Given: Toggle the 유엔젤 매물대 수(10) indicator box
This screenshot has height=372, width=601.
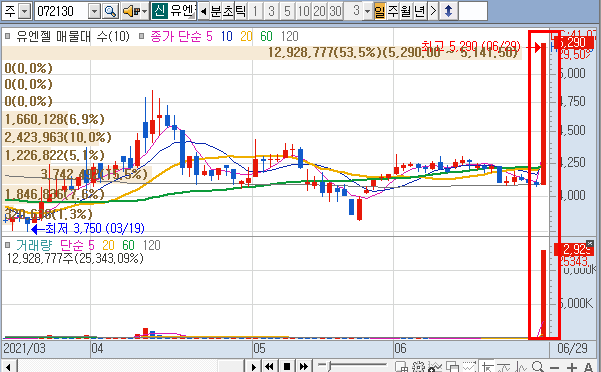Looking at the screenshot, I should click(x=7, y=36).
